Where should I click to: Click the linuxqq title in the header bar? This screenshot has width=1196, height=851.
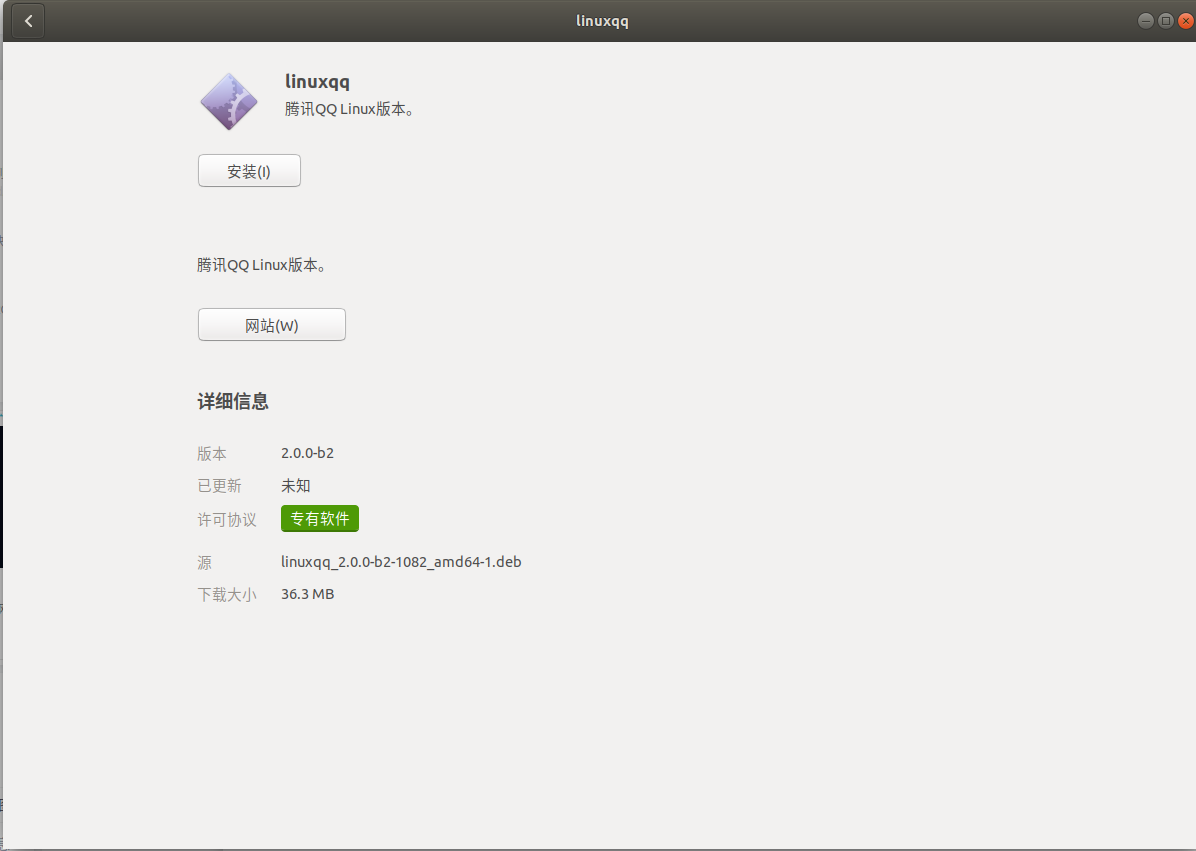pos(602,21)
